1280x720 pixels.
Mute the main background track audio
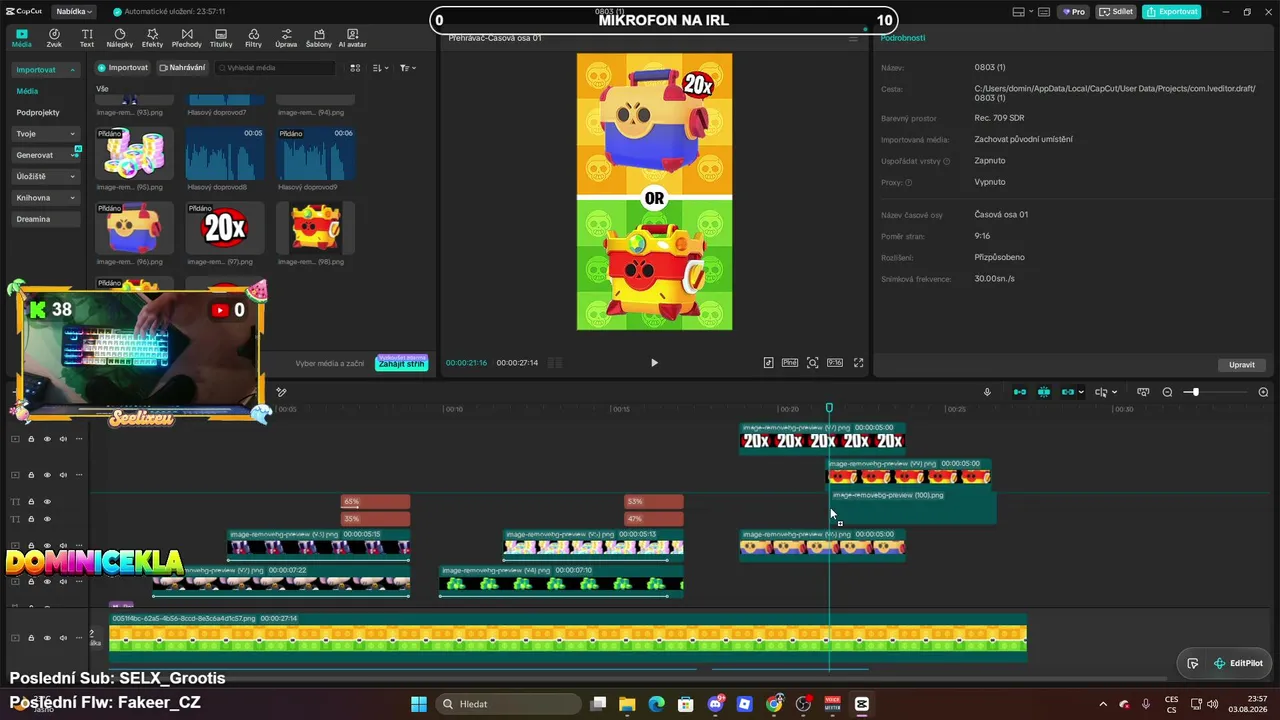pos(63,637)
